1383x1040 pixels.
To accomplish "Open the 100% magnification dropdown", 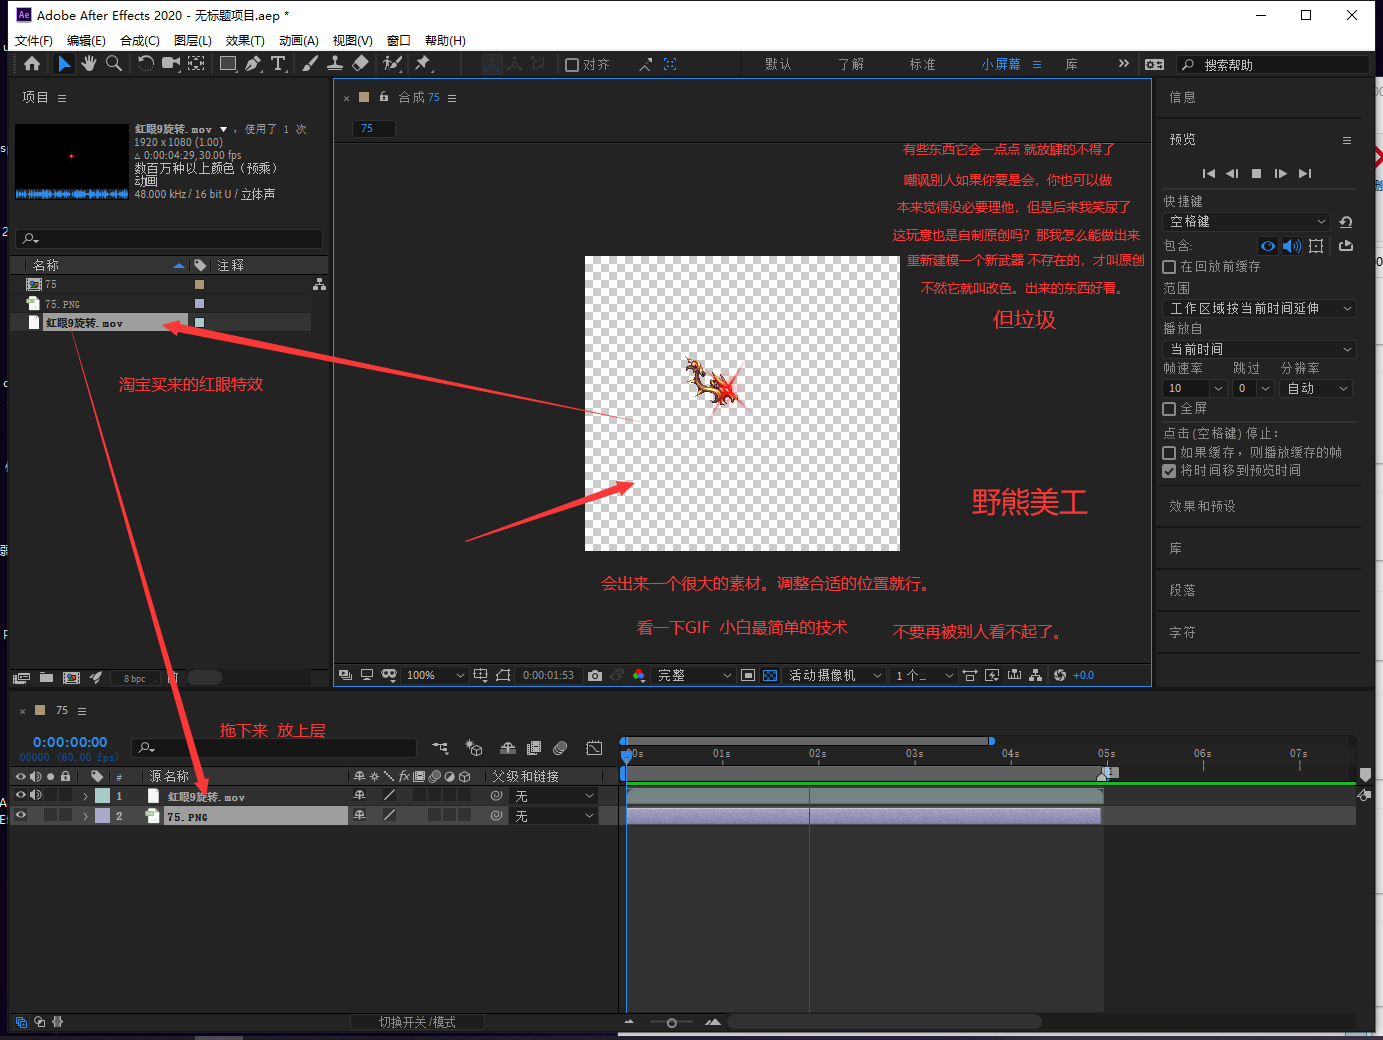I will (x=435, y=676).
